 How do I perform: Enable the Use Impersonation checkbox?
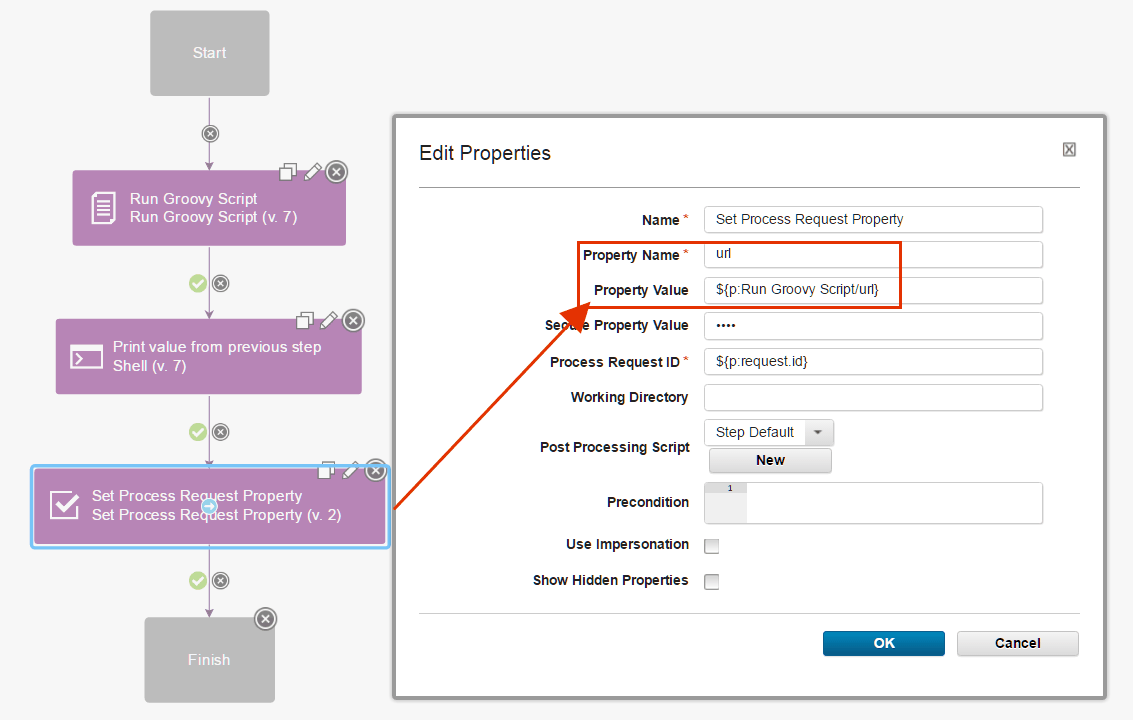click(x=711, y=545)
